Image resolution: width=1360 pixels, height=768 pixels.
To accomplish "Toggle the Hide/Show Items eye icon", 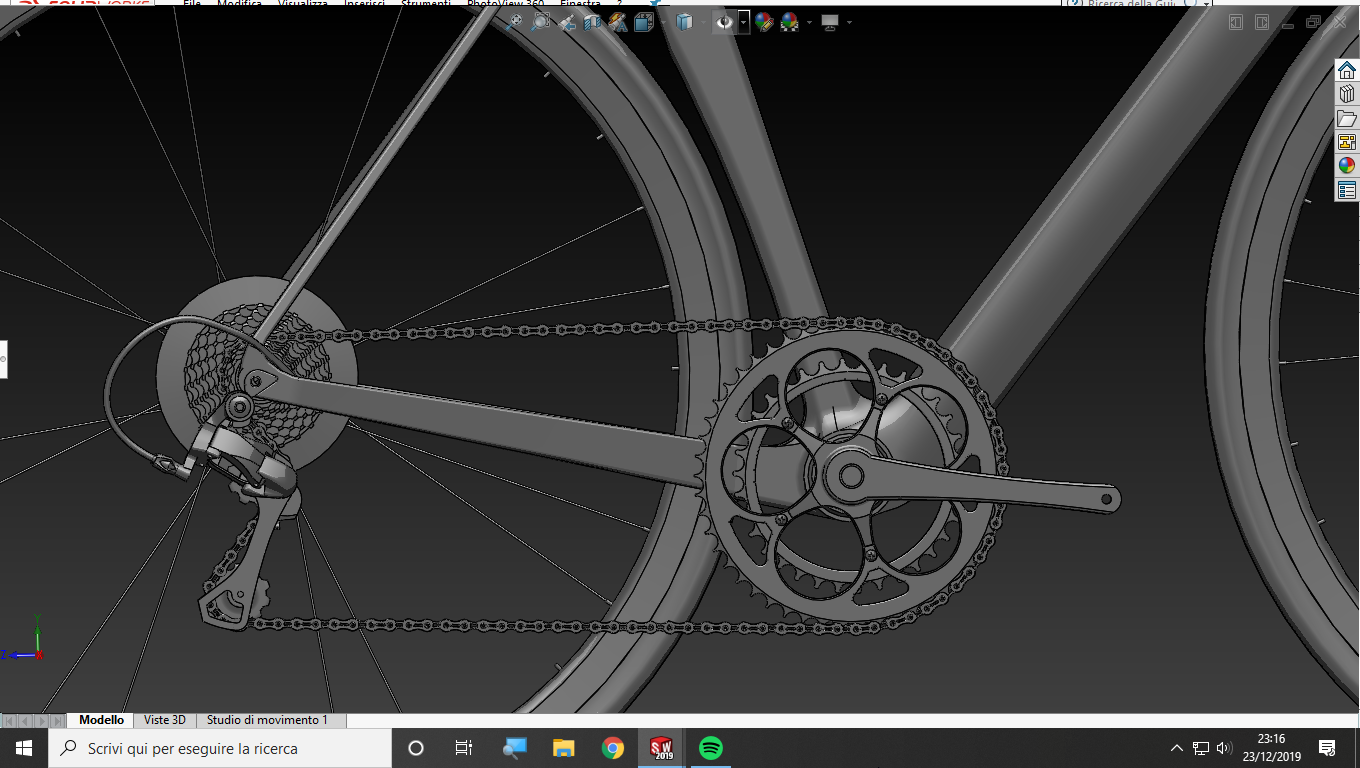I will pyautogui.click(x=724, y=21).
